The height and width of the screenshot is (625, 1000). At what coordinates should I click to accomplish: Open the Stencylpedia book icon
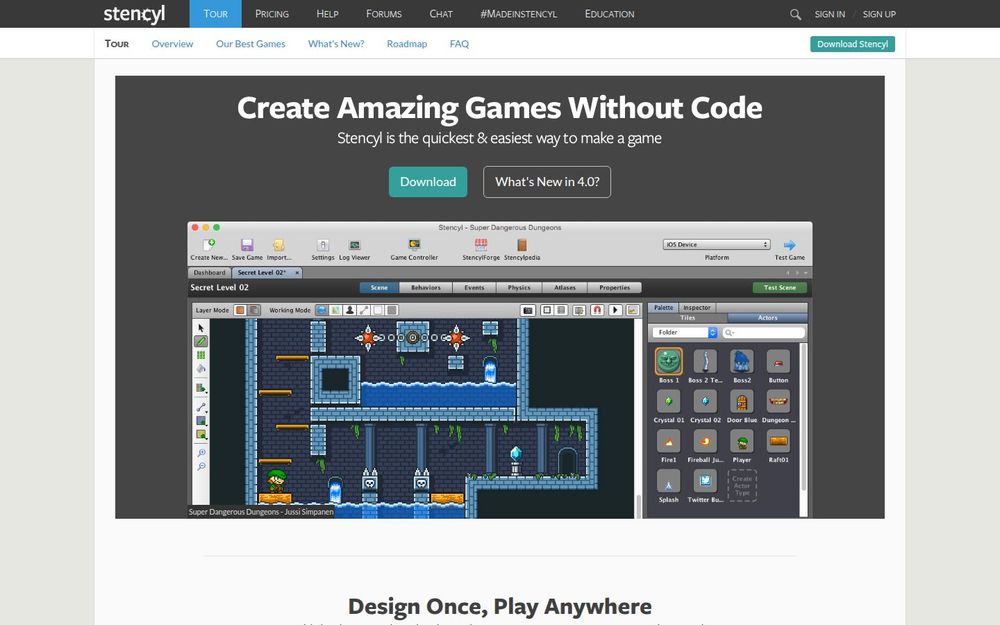[x=522, y=245]
